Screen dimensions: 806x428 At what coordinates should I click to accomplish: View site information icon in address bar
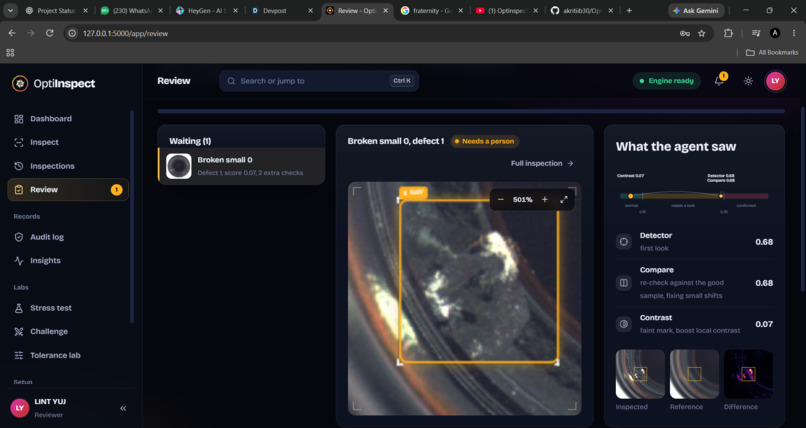(x=72, y=33)
